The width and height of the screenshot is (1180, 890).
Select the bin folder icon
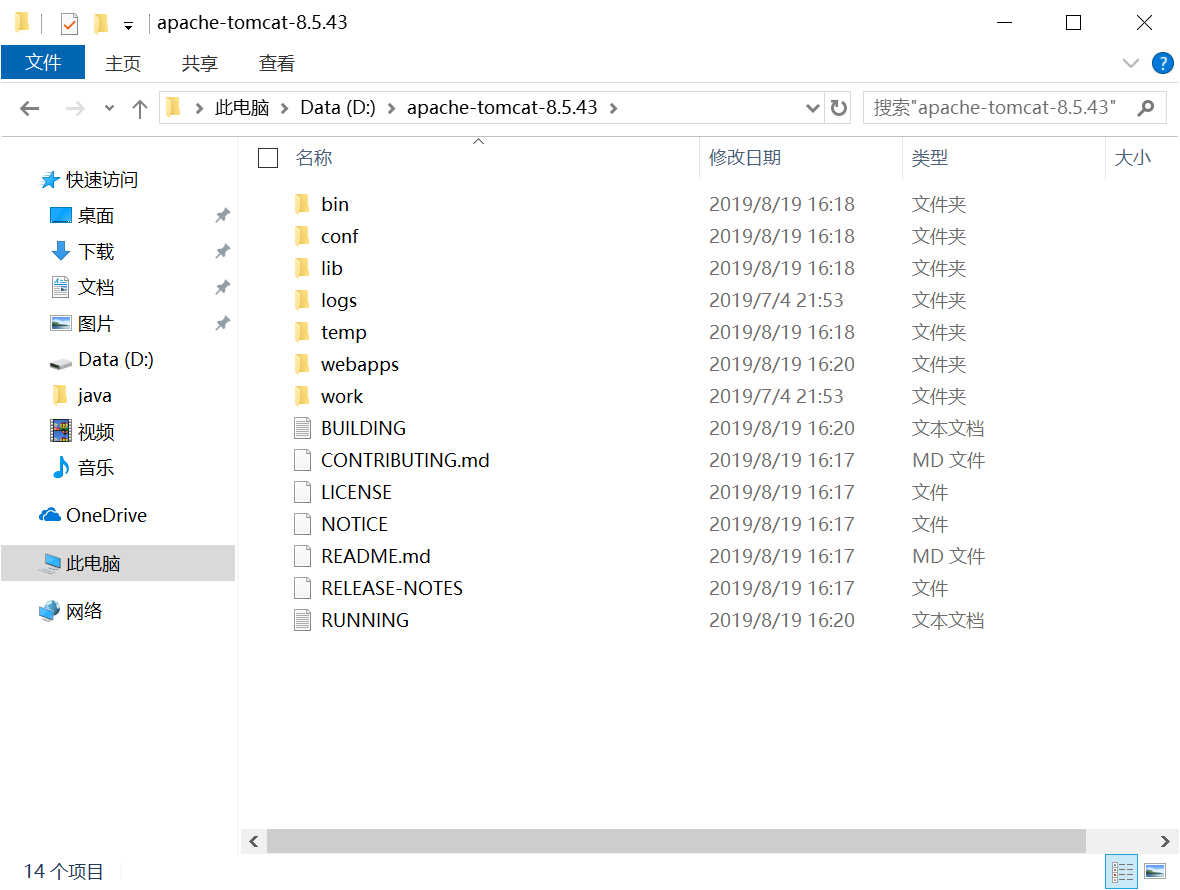pyautogui.click(x=302, y=204)
